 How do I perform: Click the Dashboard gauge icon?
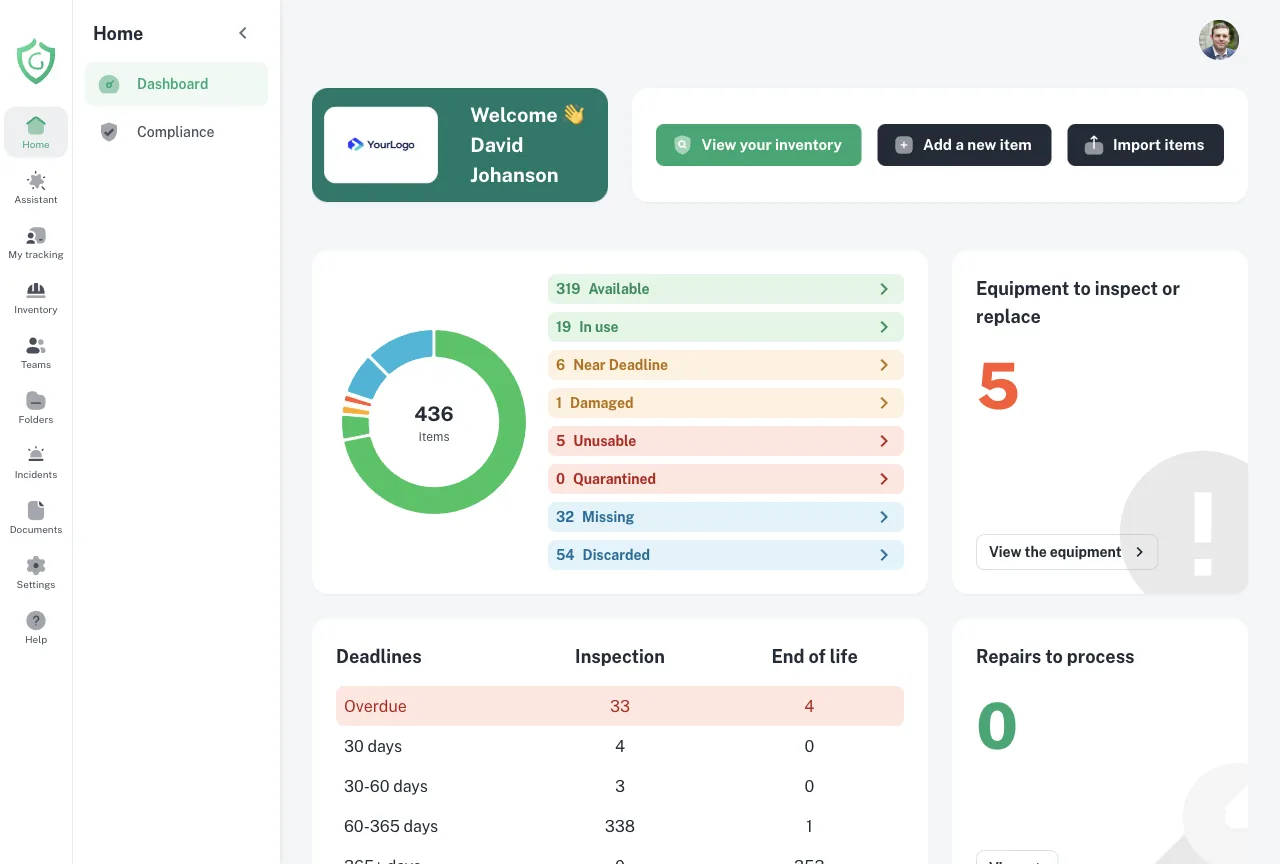pos(109,84)
